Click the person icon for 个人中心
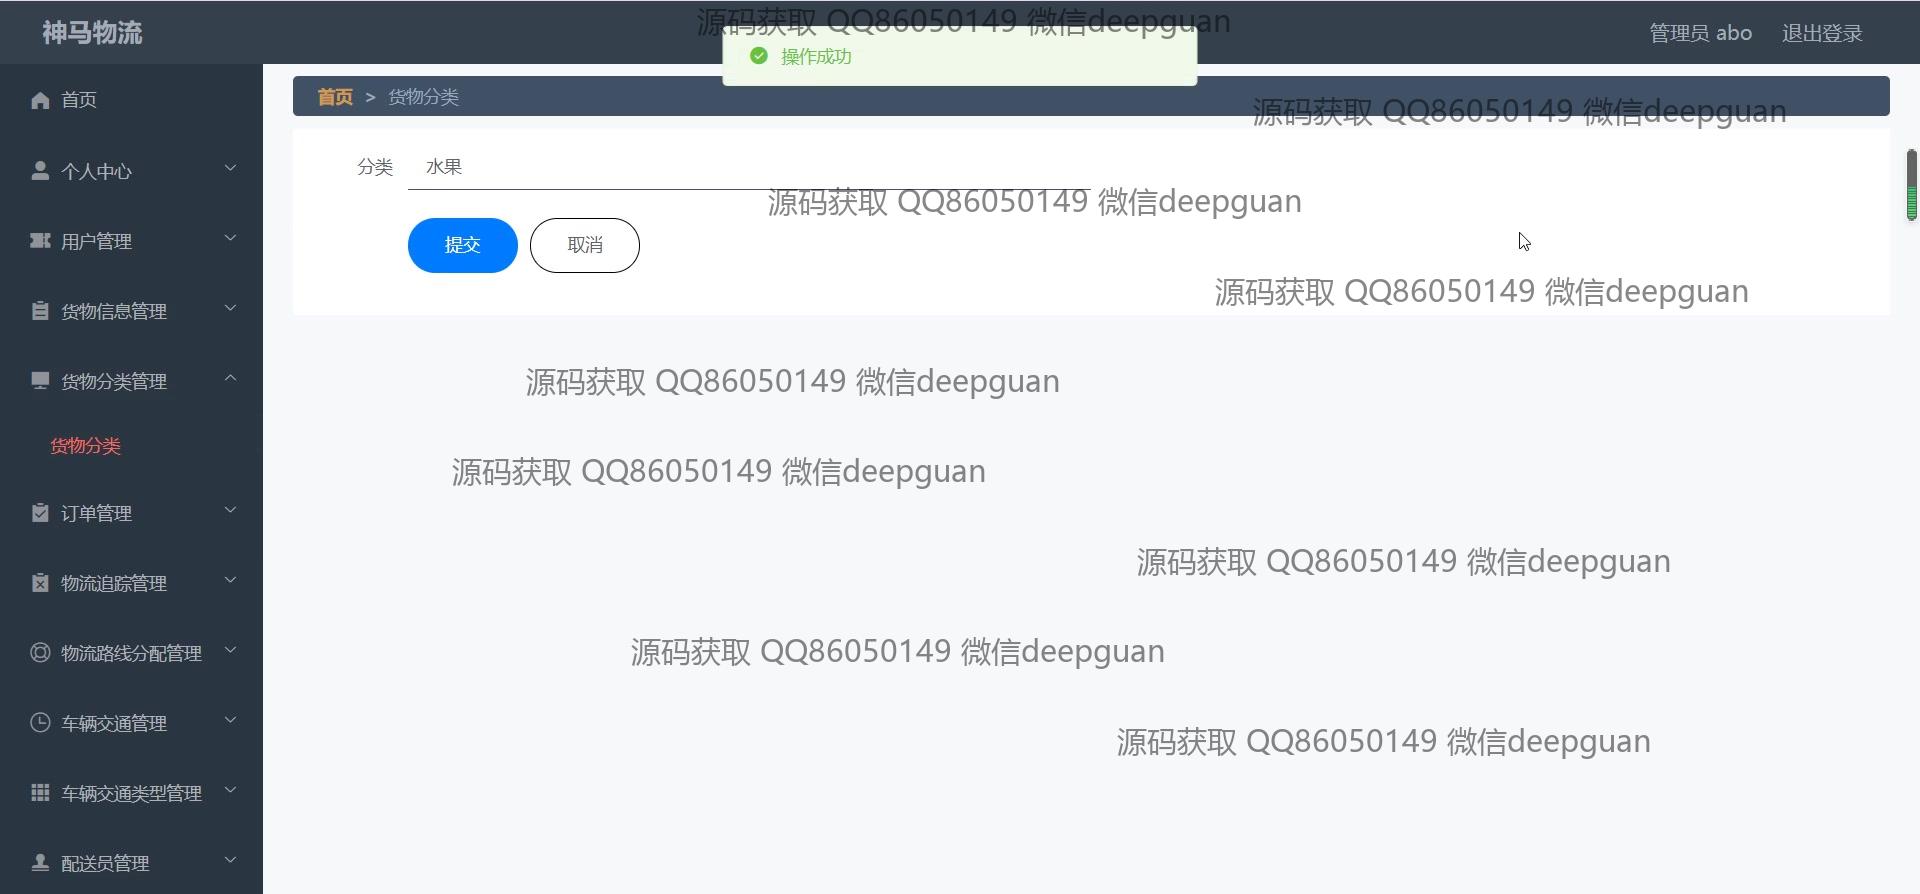 [40, 171]
